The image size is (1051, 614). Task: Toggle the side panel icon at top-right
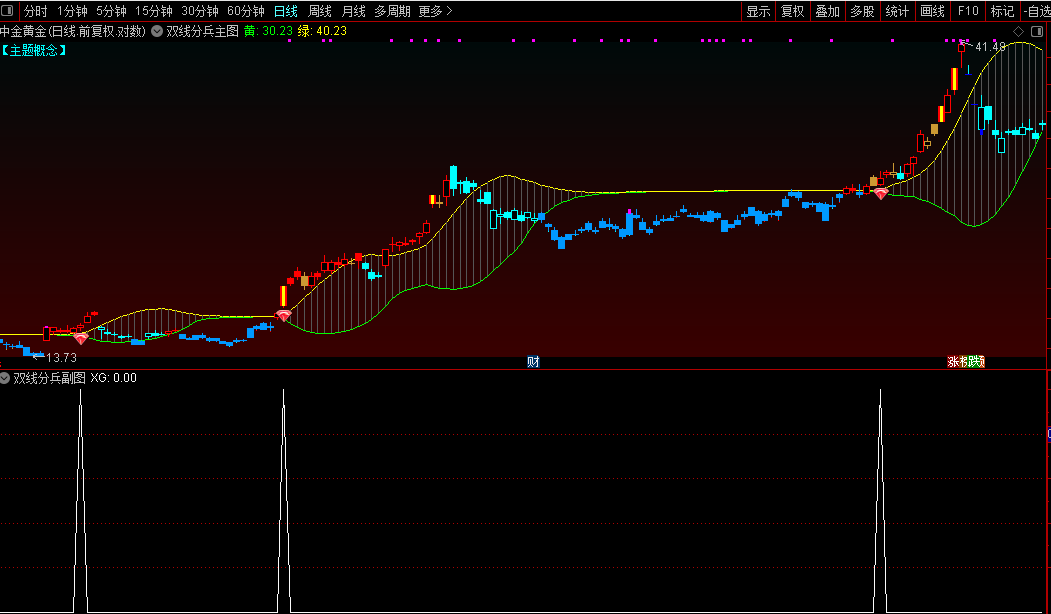[1039, 31]
